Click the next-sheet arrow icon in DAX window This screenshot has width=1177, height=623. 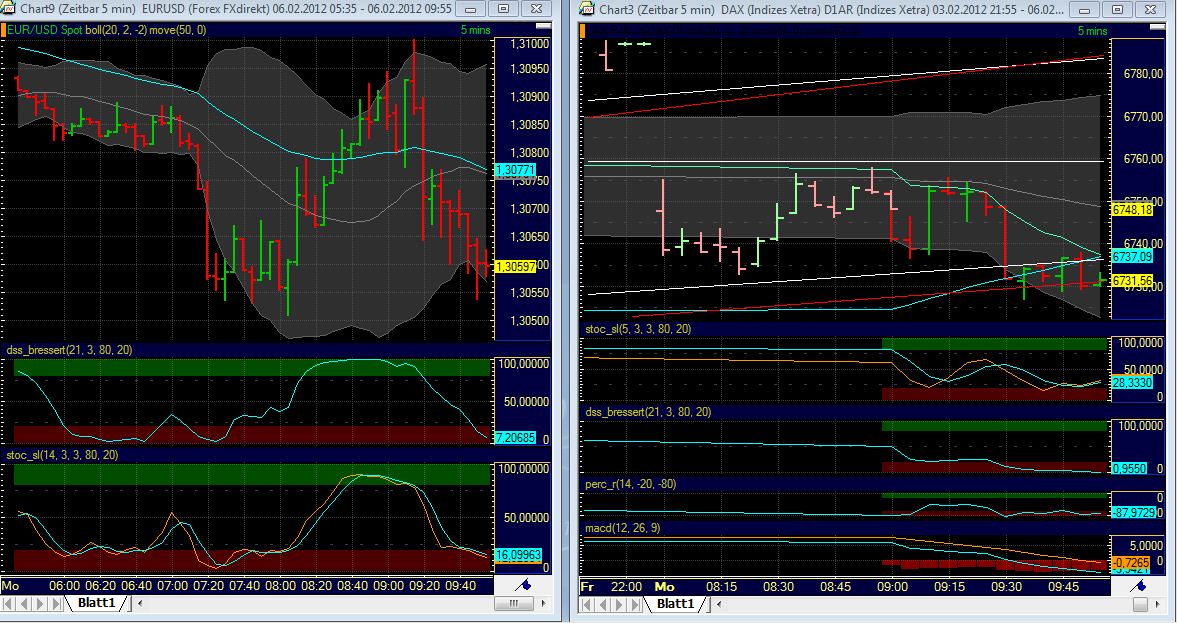pos(617,604)
